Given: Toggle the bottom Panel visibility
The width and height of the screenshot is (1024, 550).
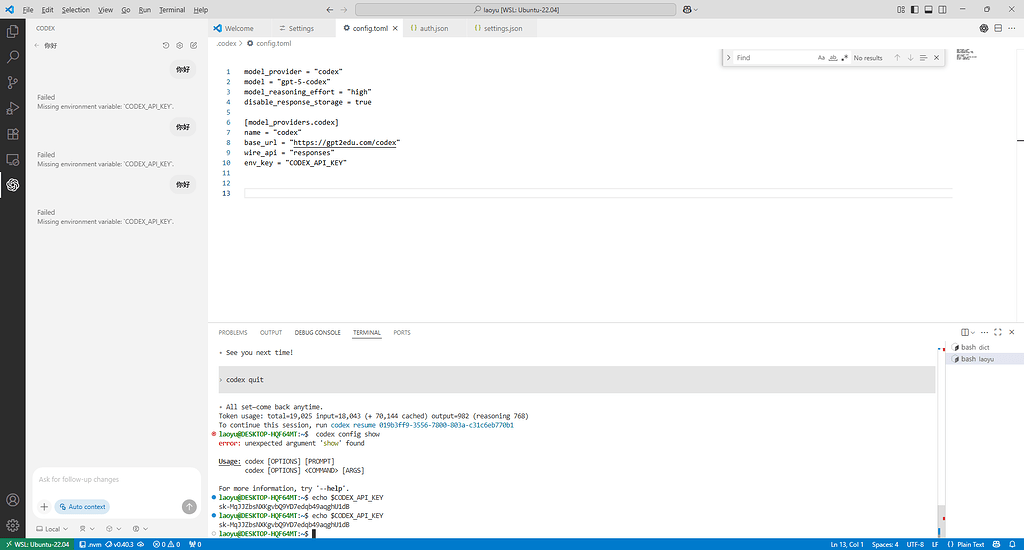Looking at the screenshot, I should pos(929,10).
